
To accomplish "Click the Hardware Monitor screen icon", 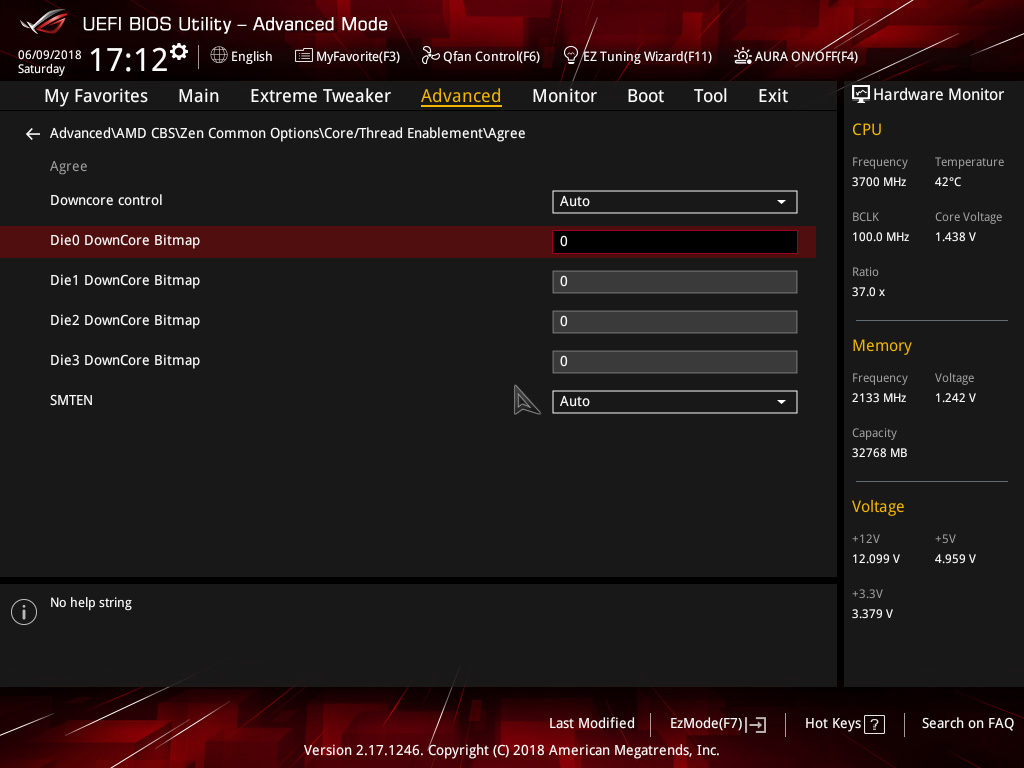I will click(861, 95).
